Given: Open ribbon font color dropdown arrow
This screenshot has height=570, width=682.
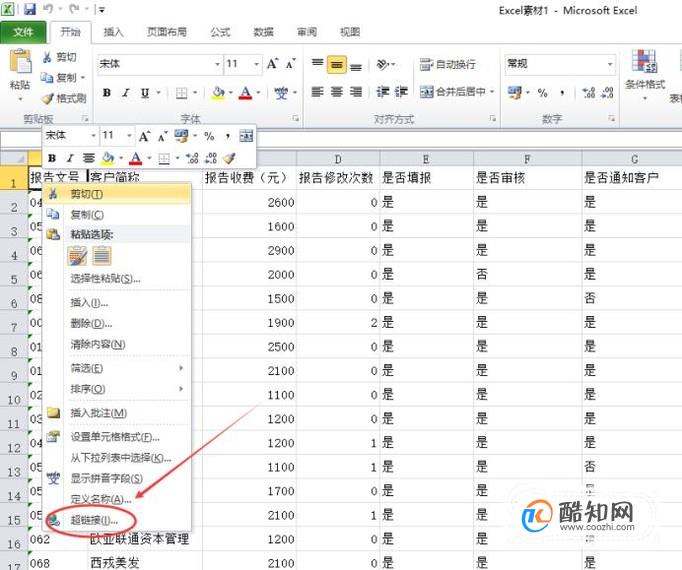Looking at the screenshot, I should (258, 92).
